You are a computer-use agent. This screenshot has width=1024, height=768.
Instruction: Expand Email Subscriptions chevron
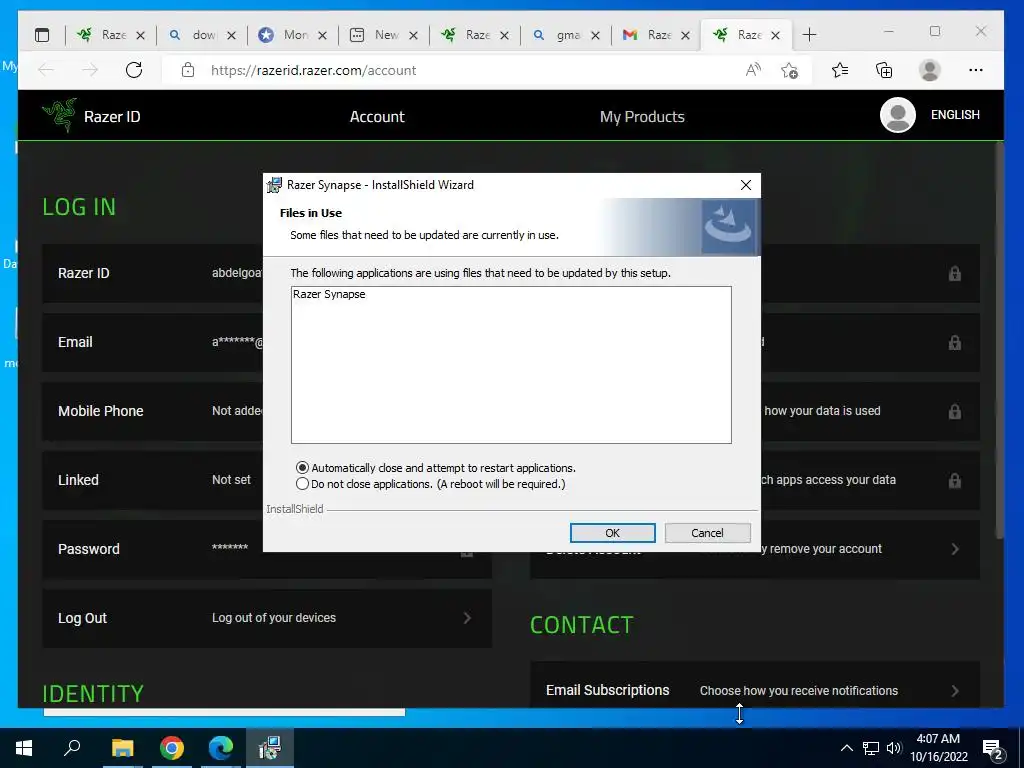[x=955, y=690]
